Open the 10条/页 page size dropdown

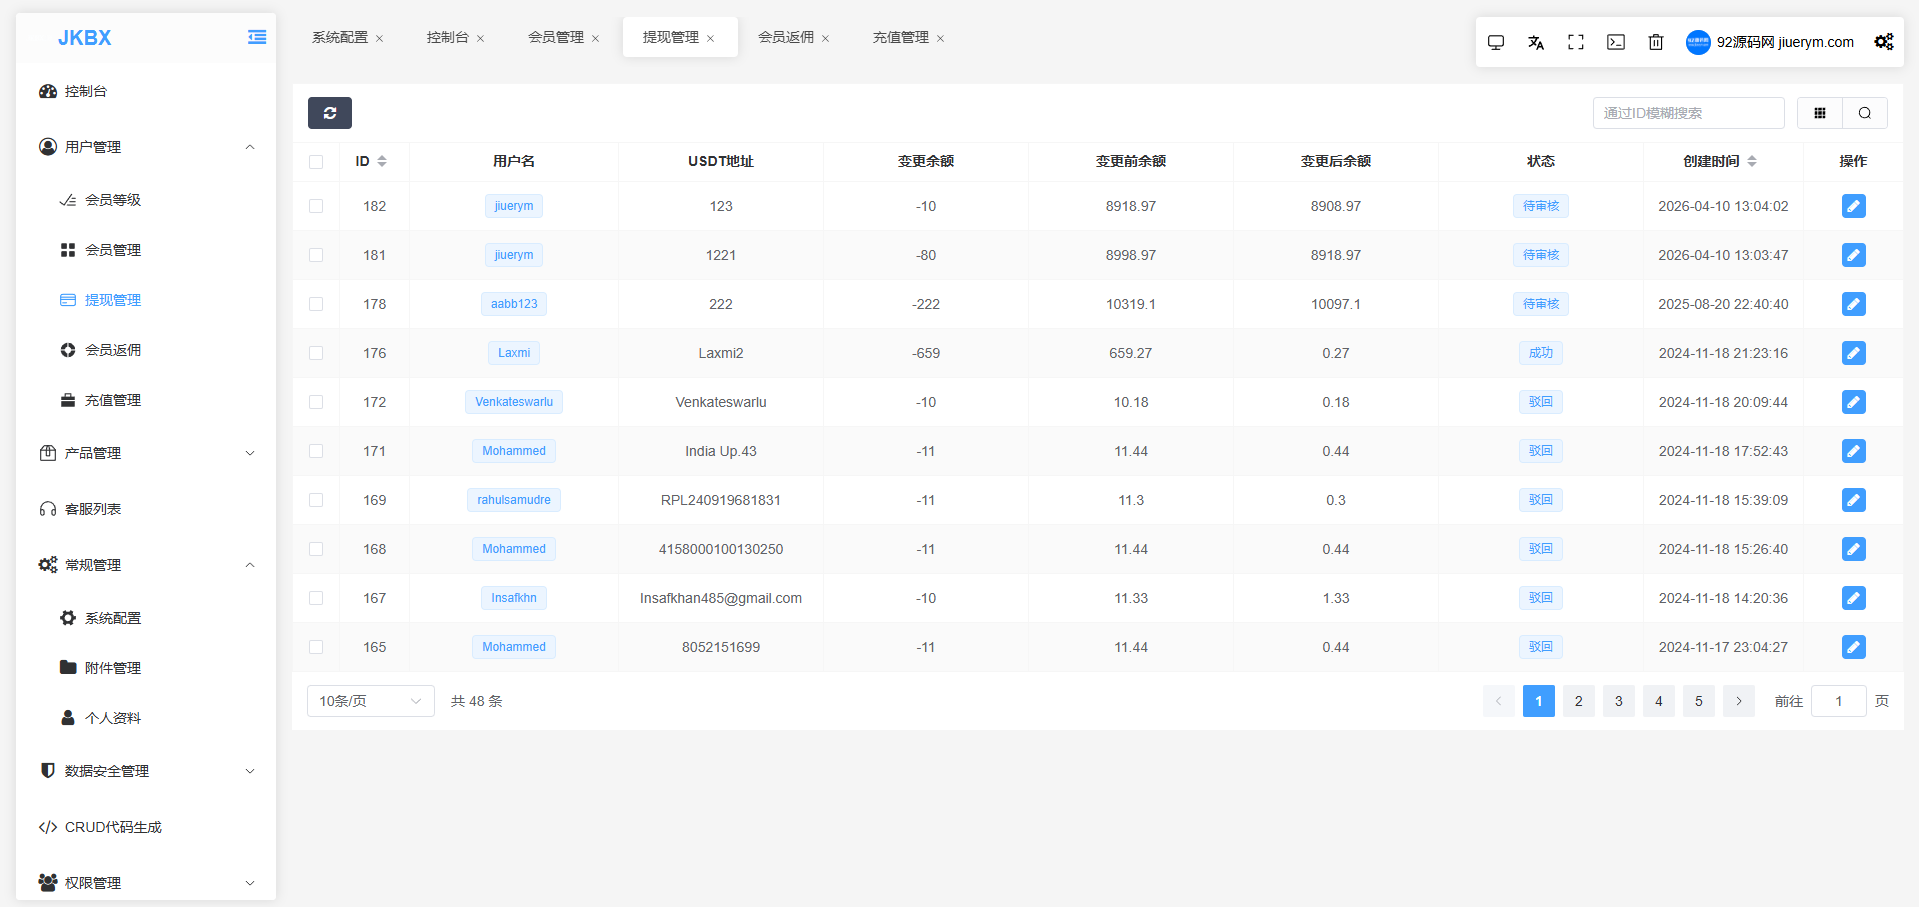(x=371, y=701)
